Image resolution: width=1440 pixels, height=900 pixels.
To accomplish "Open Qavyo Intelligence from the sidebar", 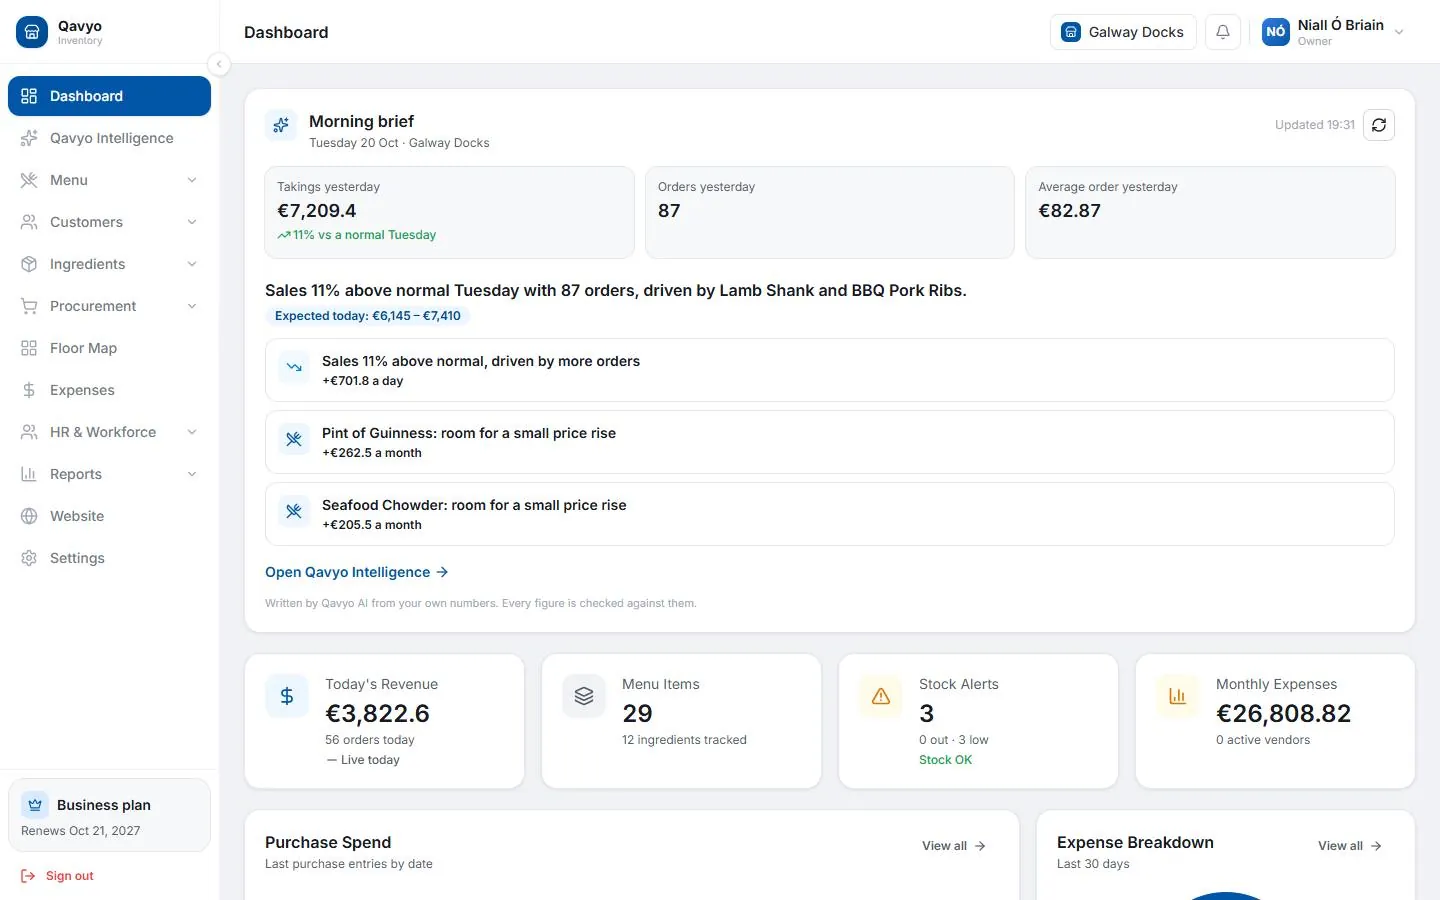I will (109, 138).
